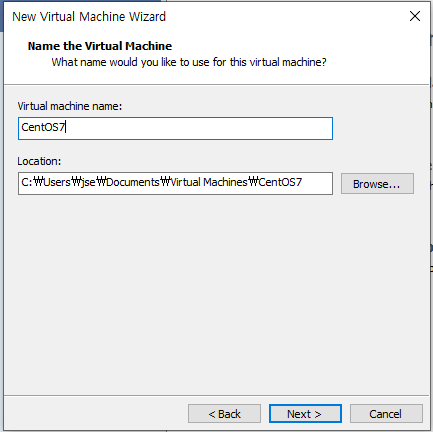Place cursor on 'Virtual Machines' in location path
The height and width of the screenshot is (432, 433).
(x=209, y=182)
